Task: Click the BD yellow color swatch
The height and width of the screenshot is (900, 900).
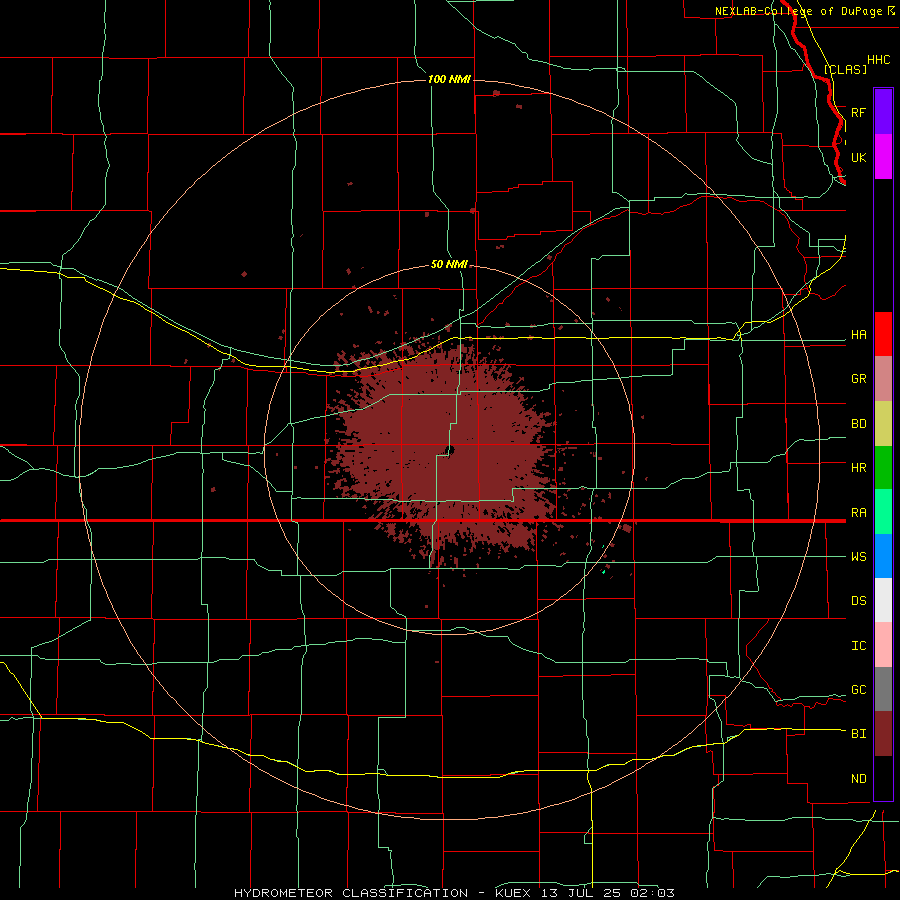Action: point(883,424)
